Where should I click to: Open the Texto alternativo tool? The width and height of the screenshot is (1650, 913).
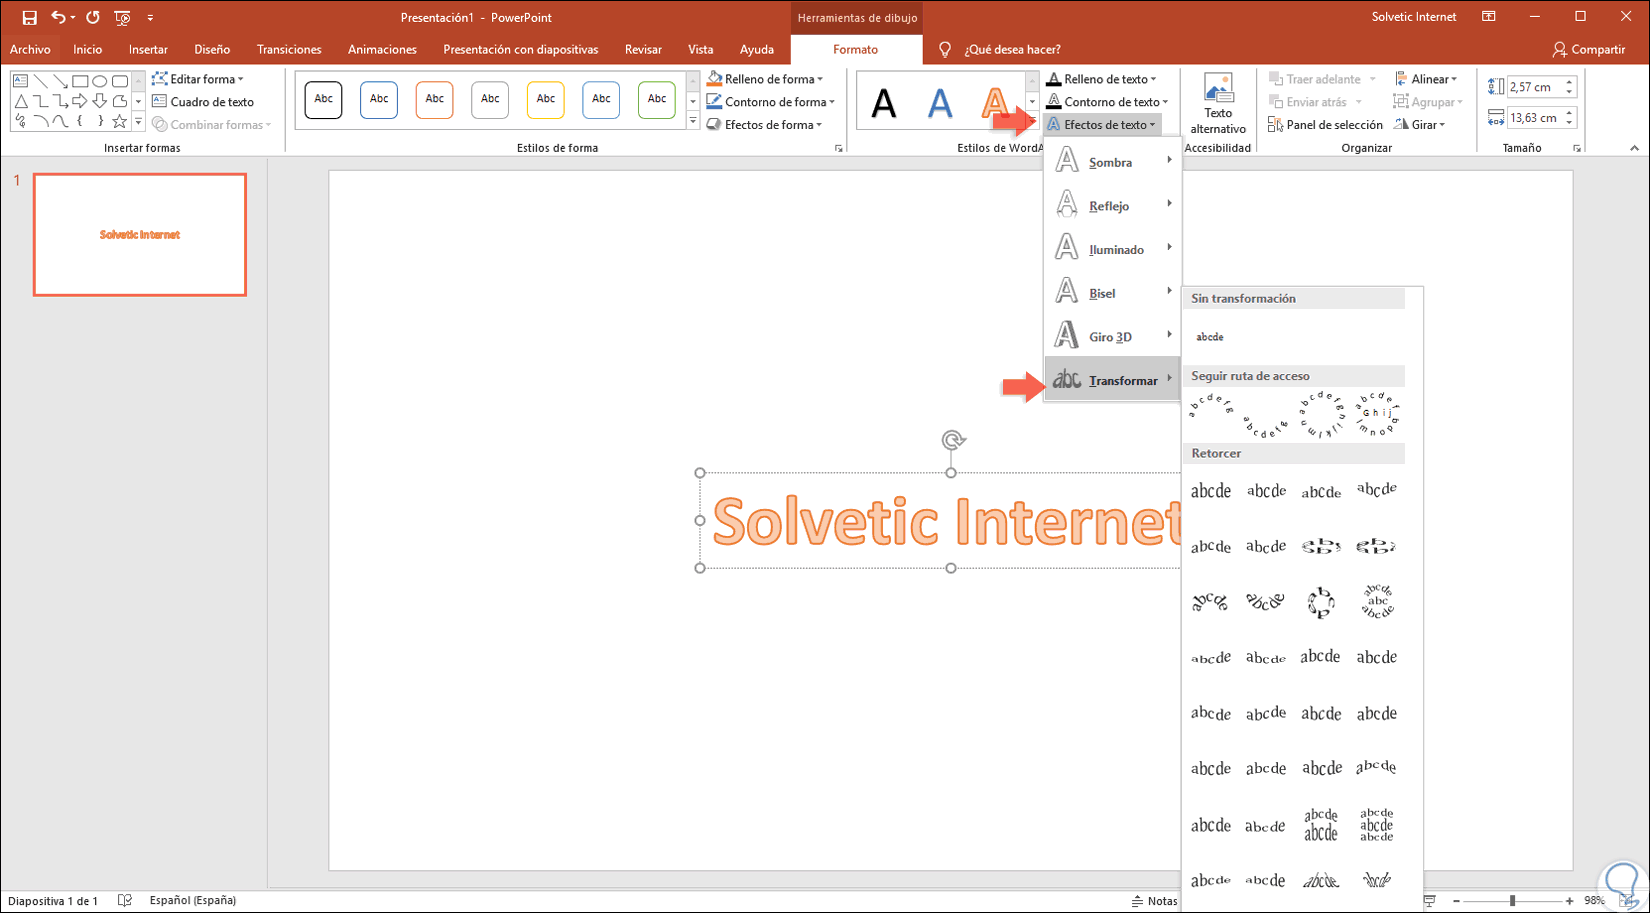click(1218, 104)
